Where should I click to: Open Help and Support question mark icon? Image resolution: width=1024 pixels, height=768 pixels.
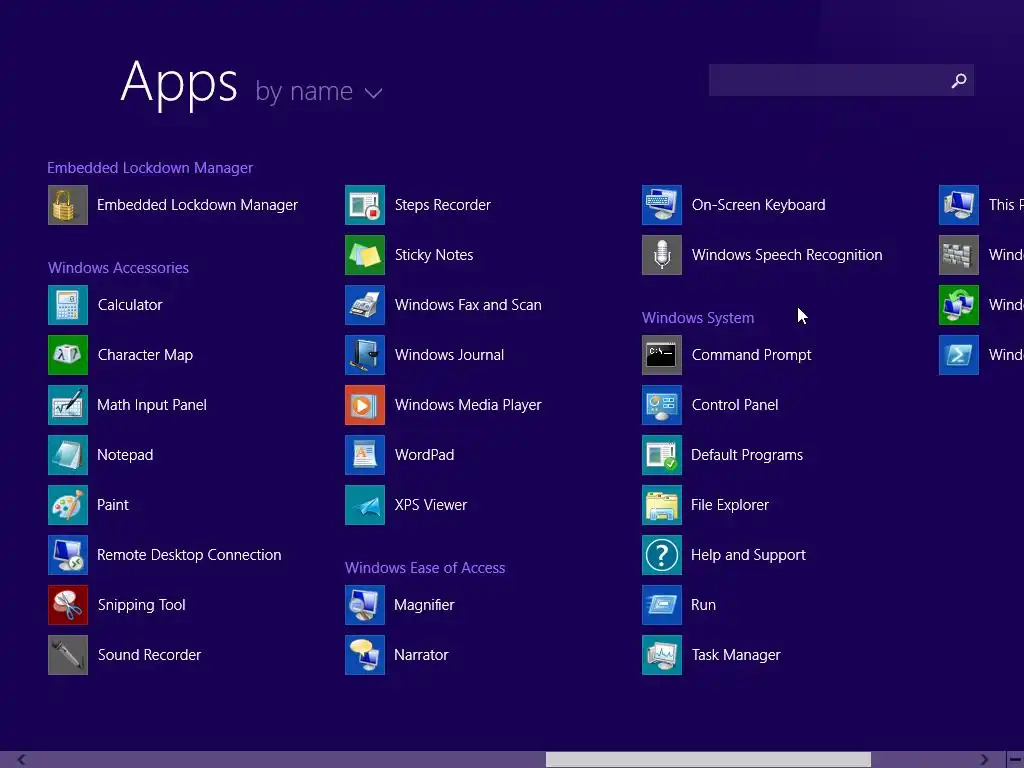[x=662, y=555]
